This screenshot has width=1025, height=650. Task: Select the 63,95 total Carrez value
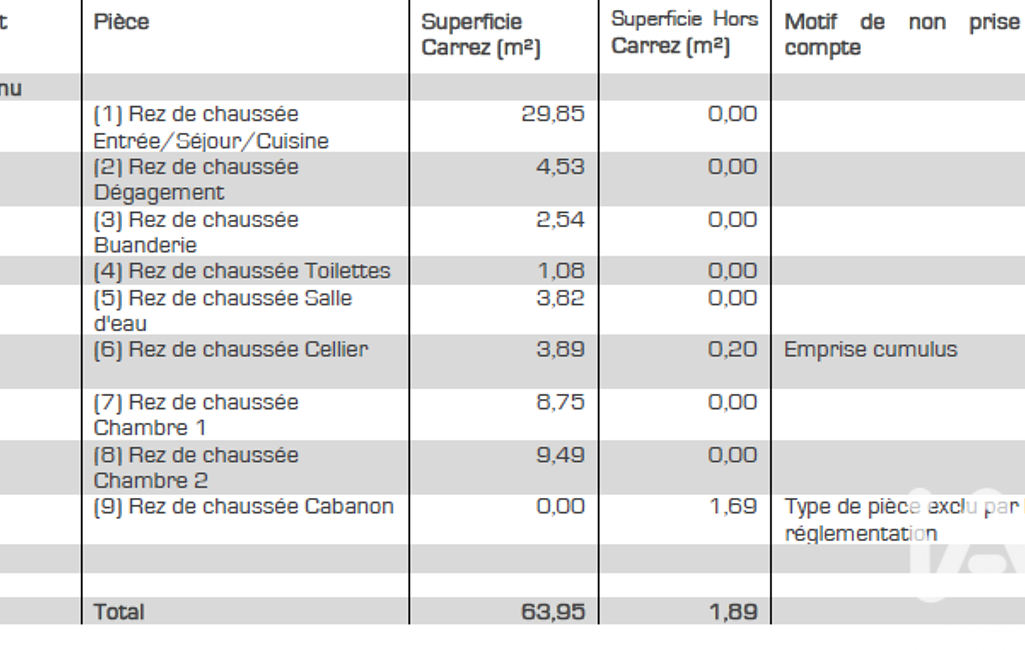(553, 611)
